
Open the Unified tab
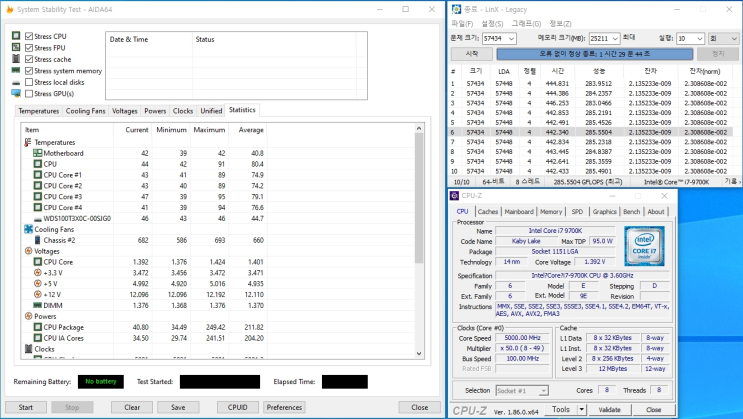pos(211,111)
